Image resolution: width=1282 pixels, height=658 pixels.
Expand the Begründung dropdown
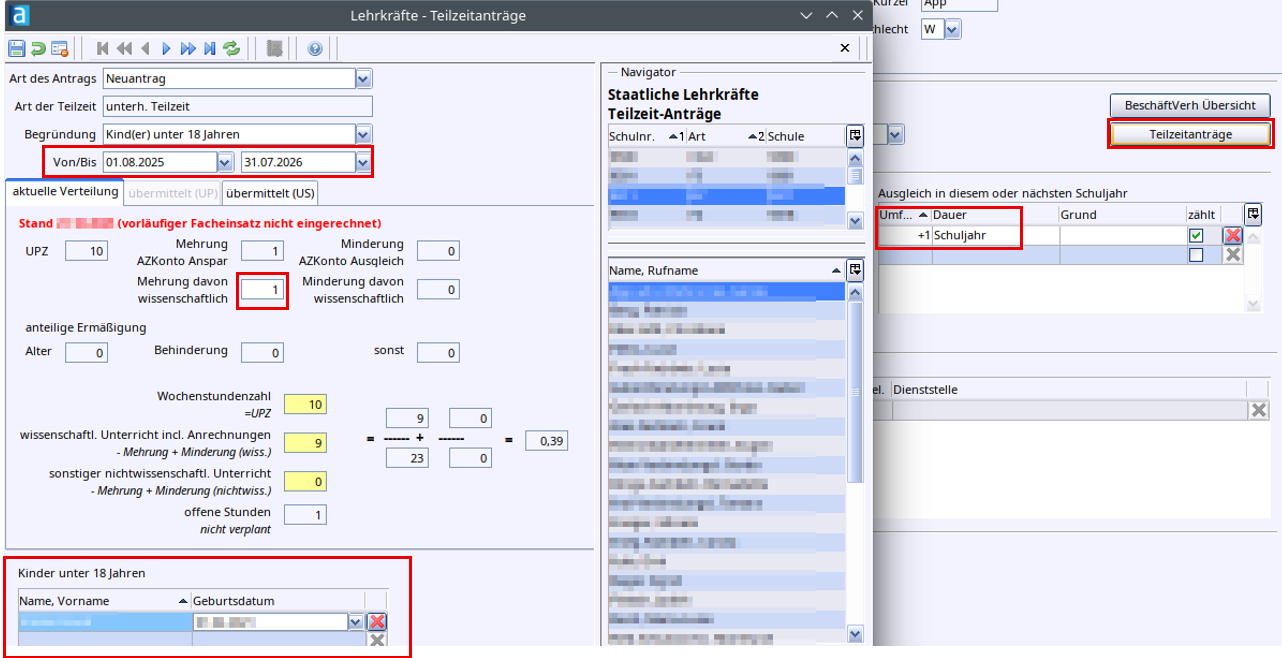click(x=363, y=134)
